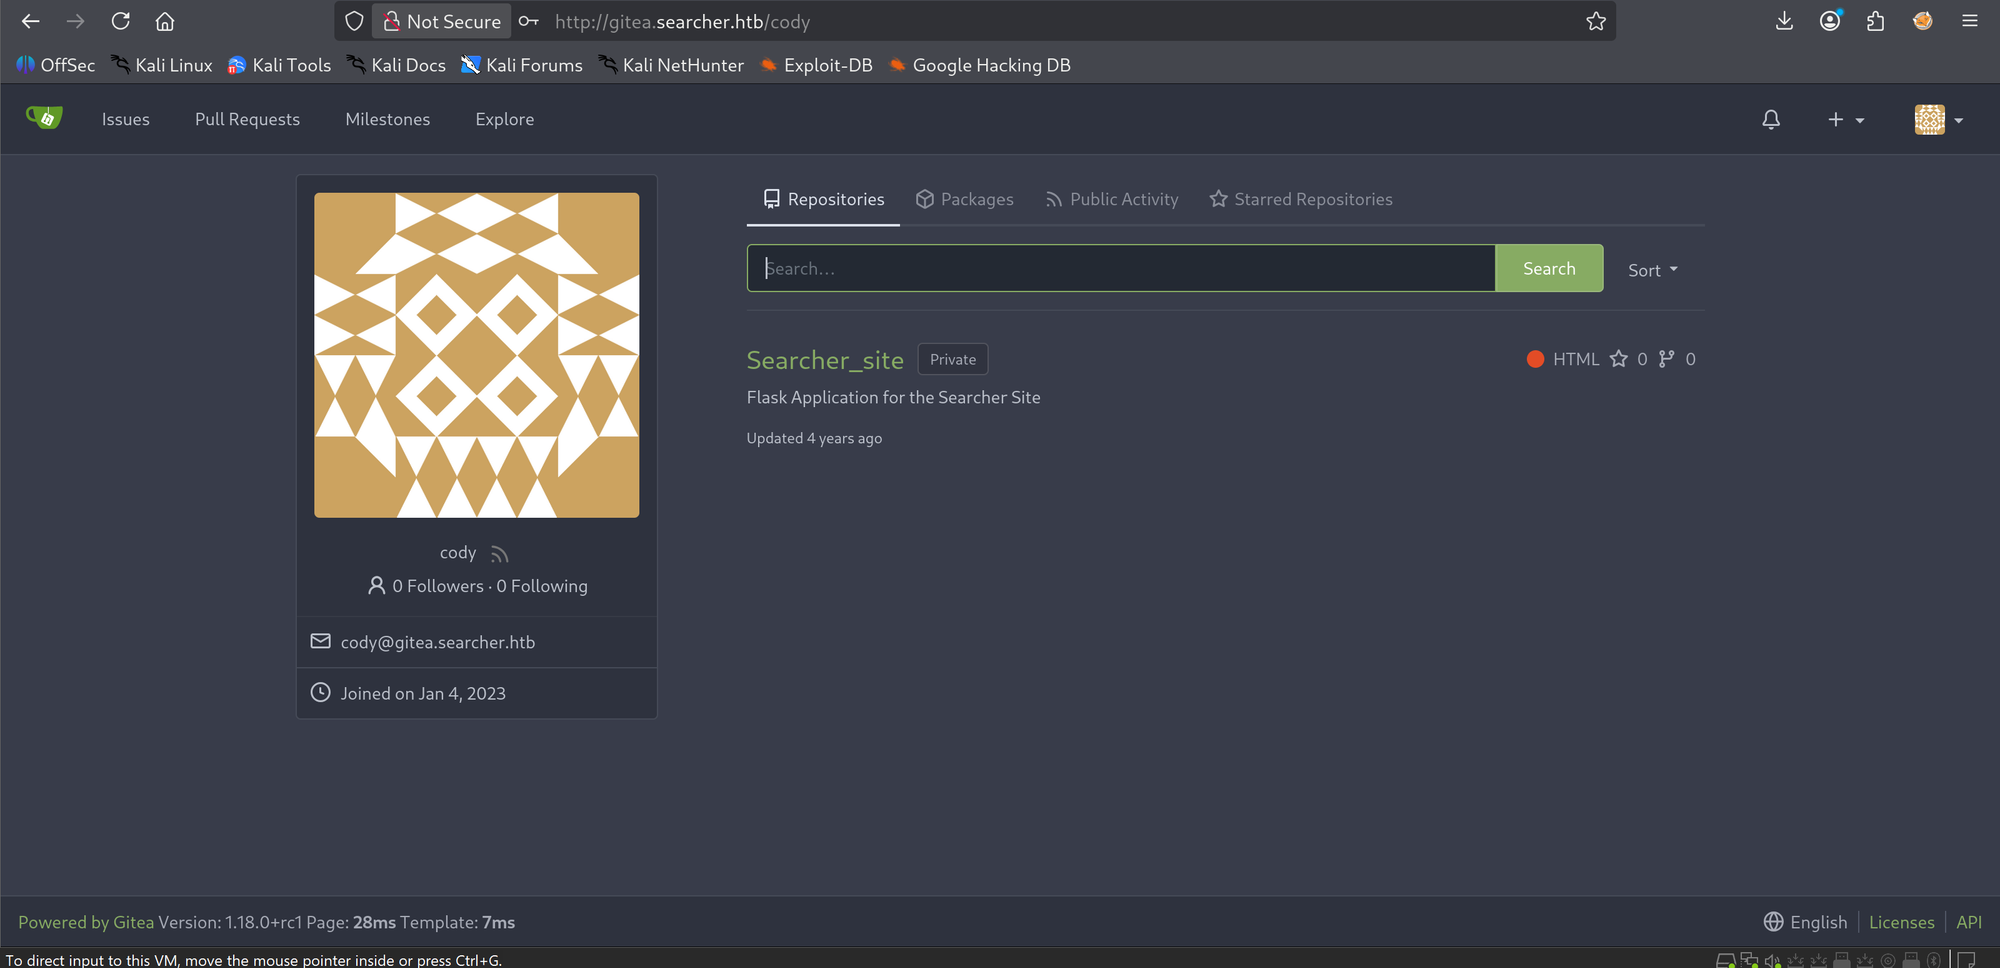Image resolution: width=2000 pixels, height=968 pixels.
Task: Open Pull Requests in the navigation bar
Action: pyautogui.click(x=247, y=119)
